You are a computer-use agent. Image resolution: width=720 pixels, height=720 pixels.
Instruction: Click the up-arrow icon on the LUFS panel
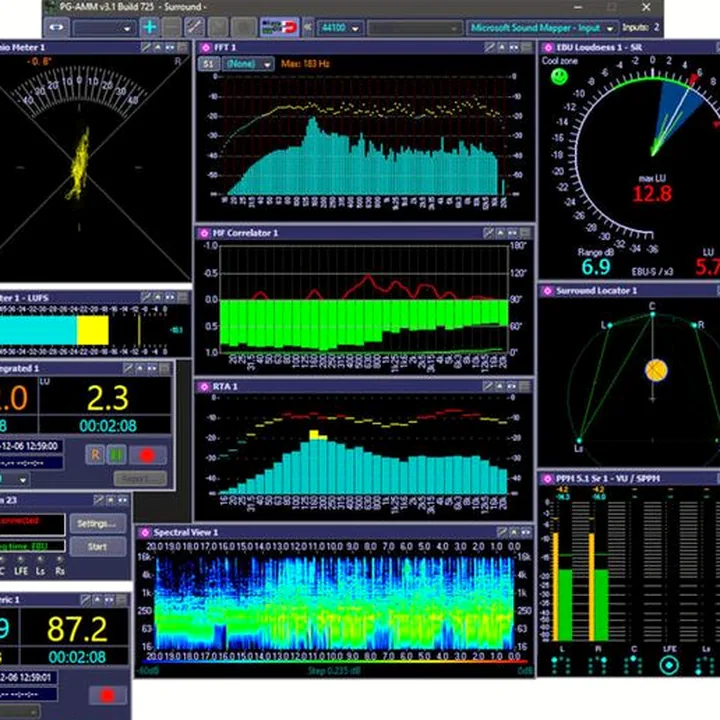point(158,298)
